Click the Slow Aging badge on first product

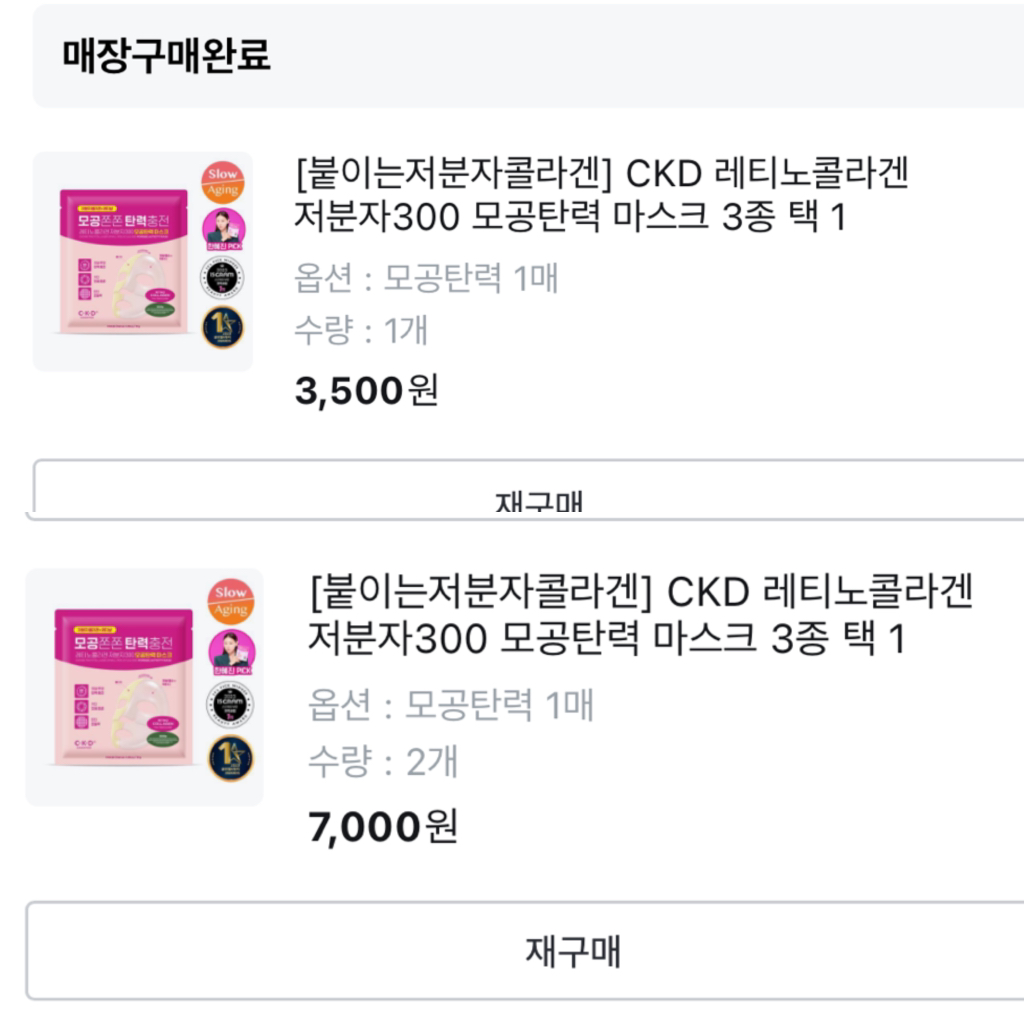pos(223,183)
